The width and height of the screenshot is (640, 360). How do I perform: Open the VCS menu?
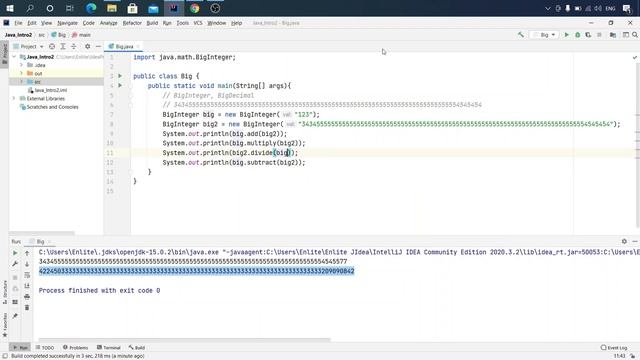pyautogui.click(x=198, y=23)
